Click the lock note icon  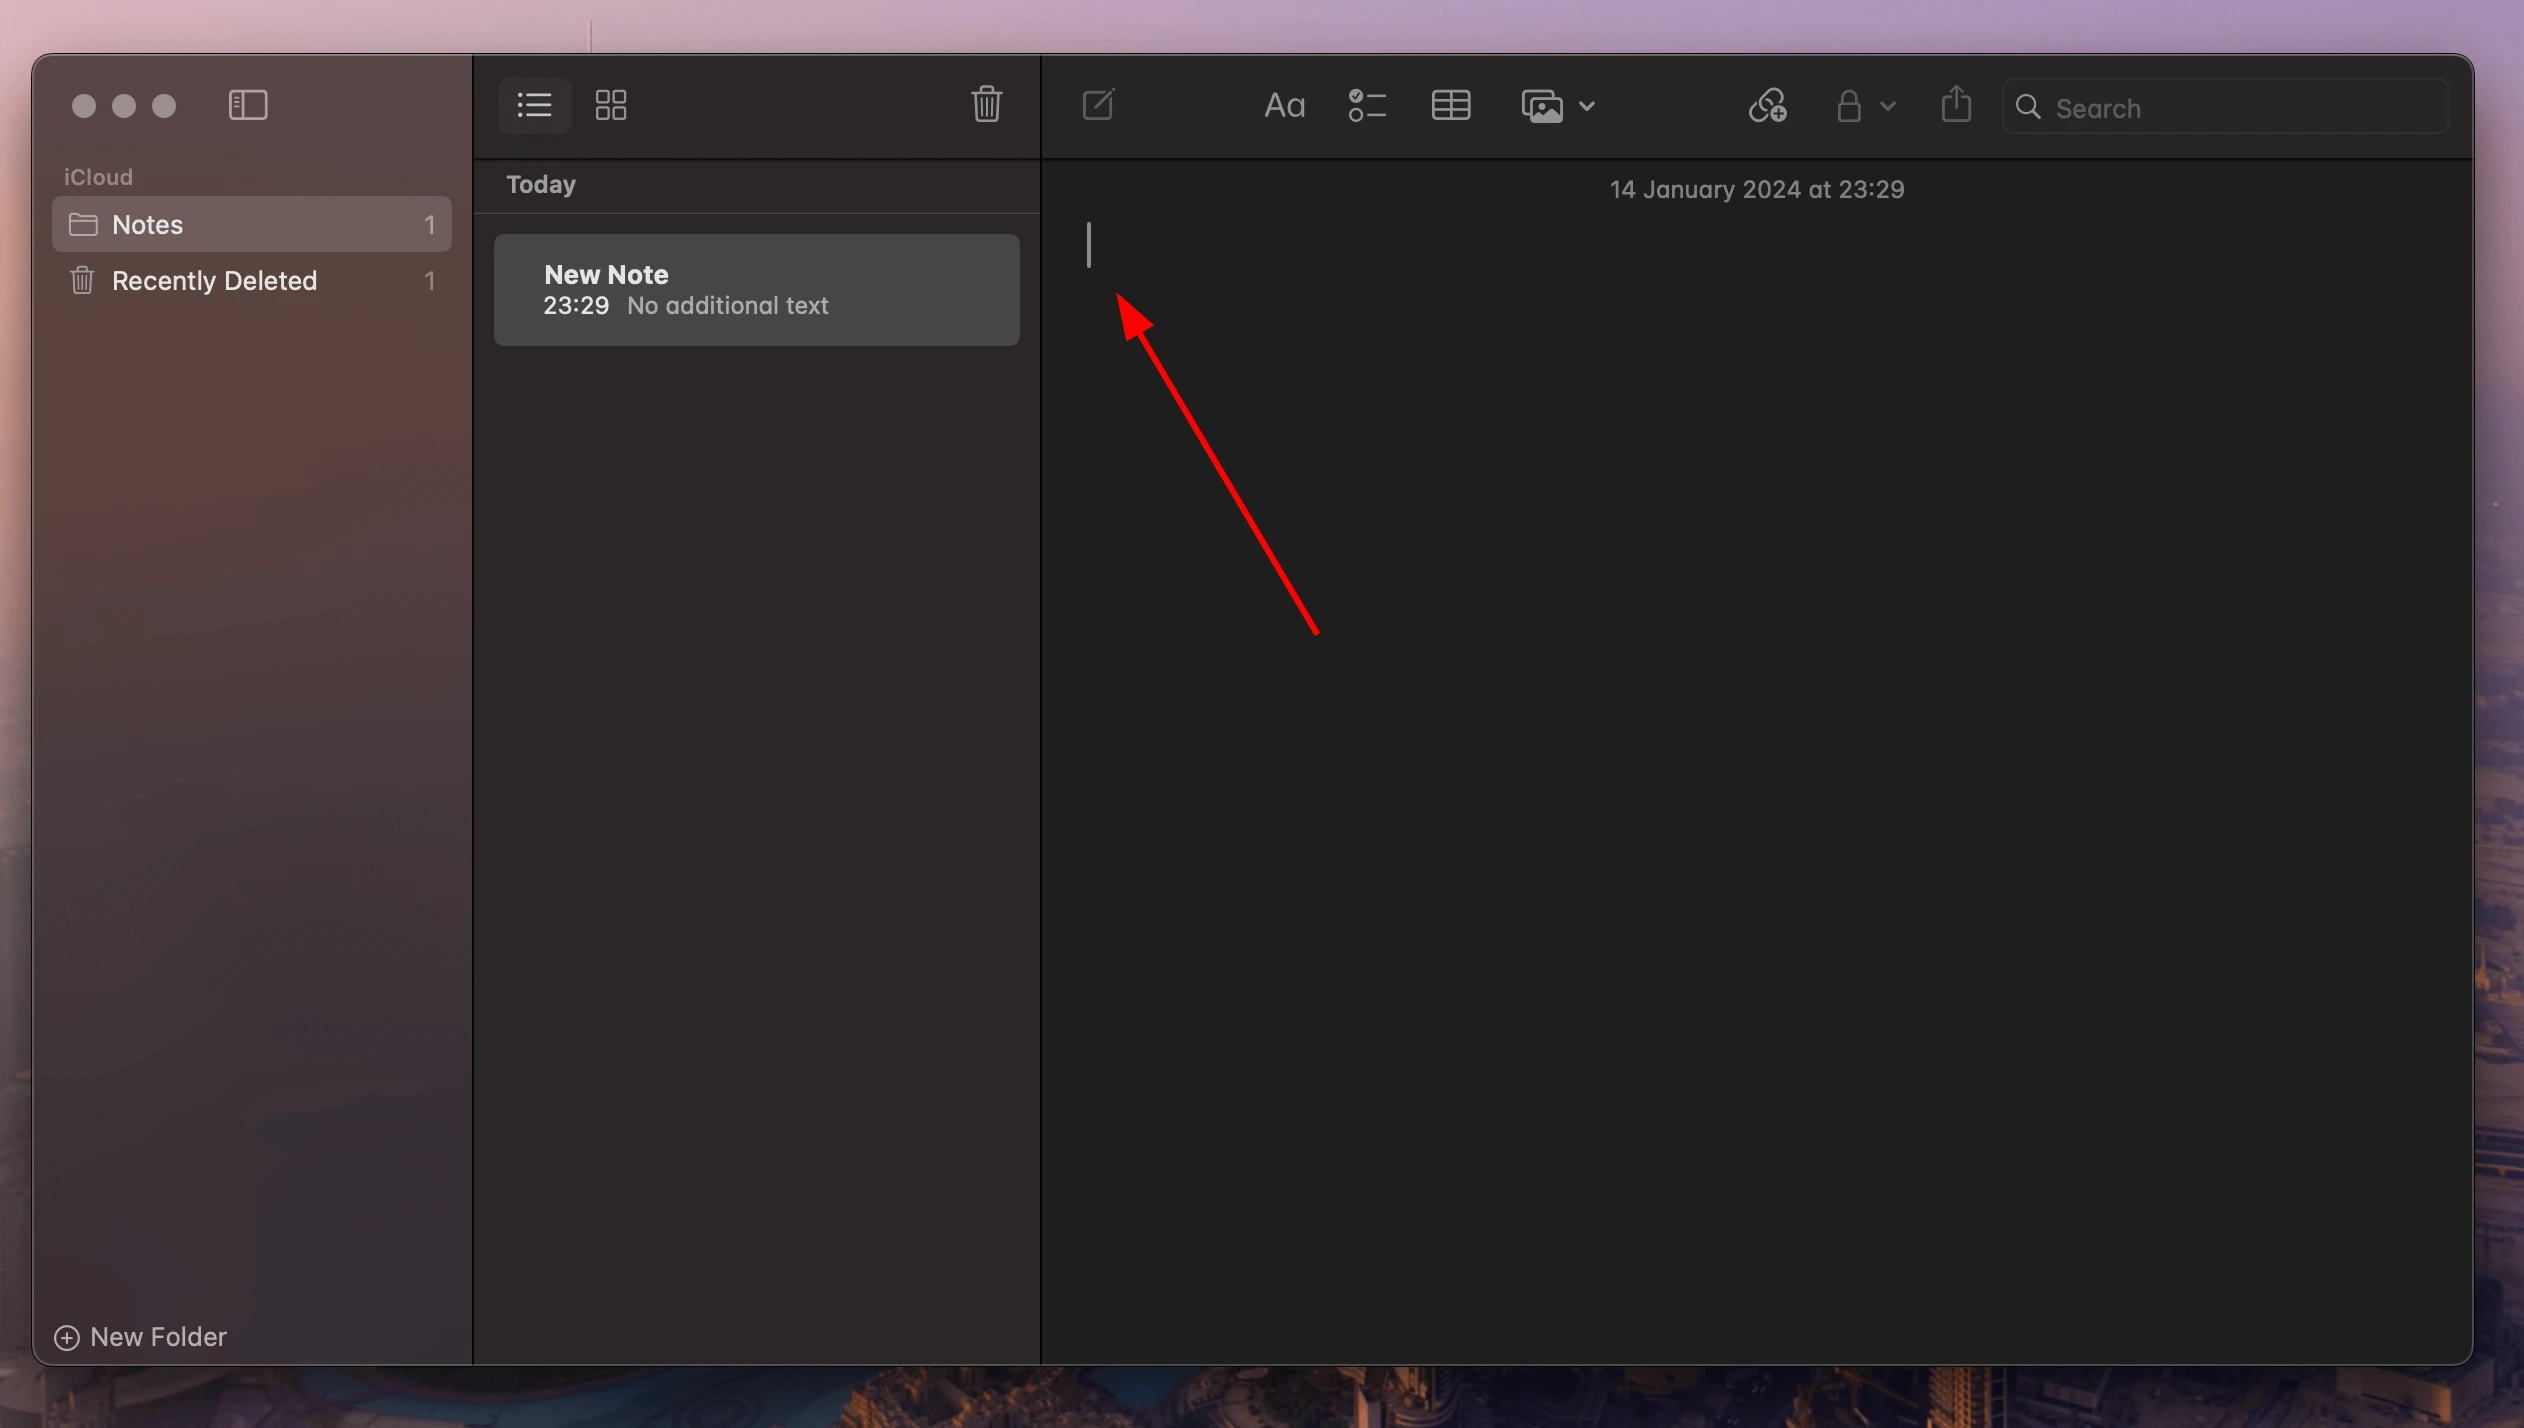coord(1848,106)
